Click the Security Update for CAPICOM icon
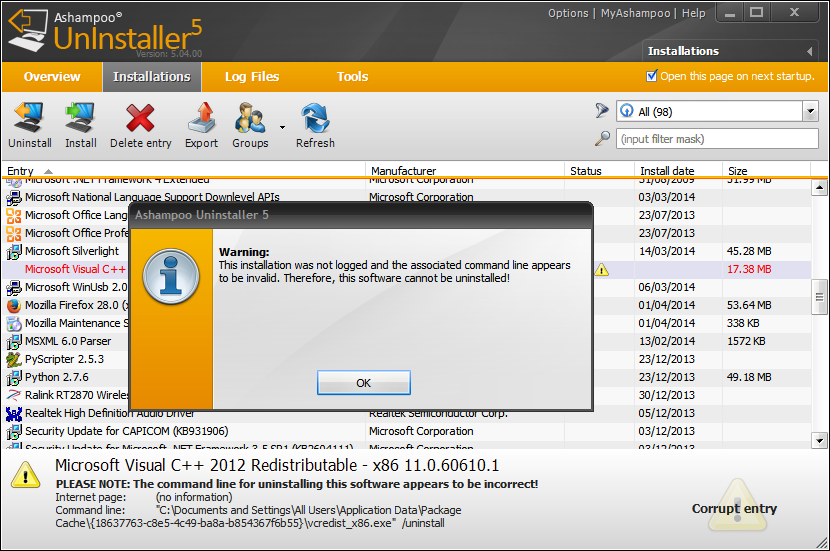Viewport: 830px width, 551px height. coord(14,431)
